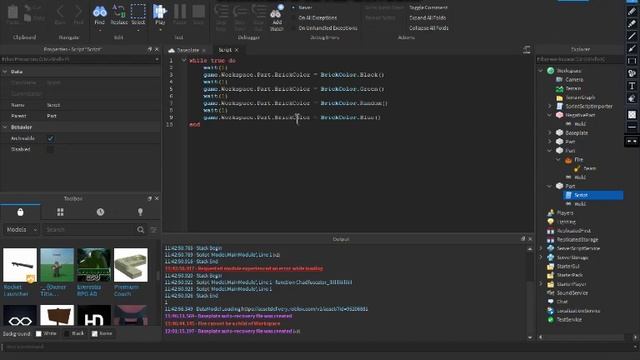The image size is (640, 360).
Task: Open Toolbox Inventory grid tab
Action: point(60,212)
